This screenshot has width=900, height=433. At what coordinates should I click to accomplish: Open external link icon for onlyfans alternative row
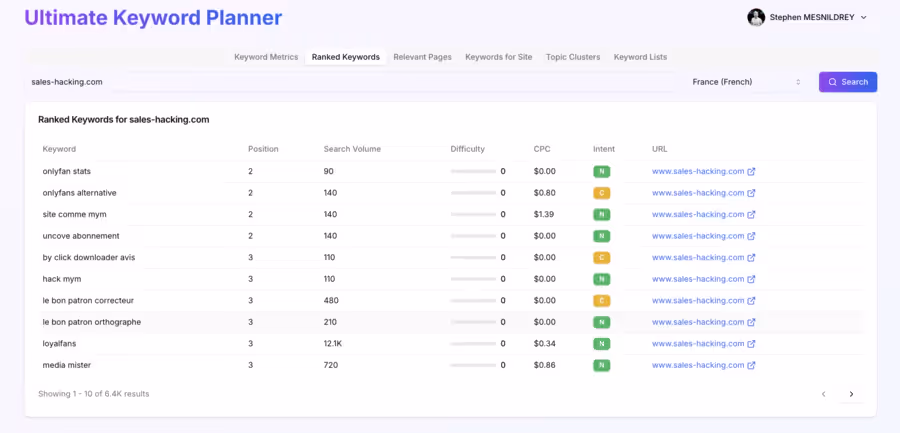pyautogui.click(x=751, y=193)
